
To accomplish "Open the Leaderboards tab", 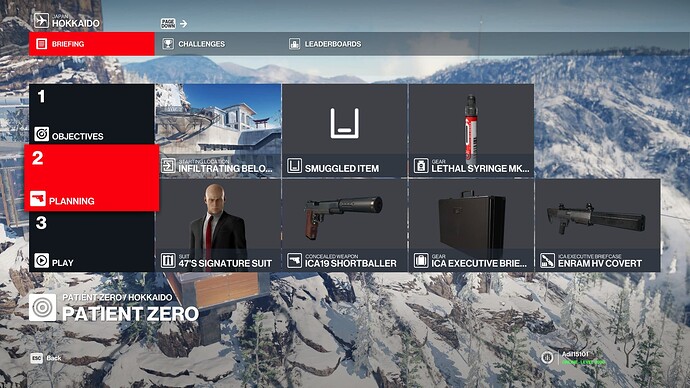I will [x=345, y=44].
